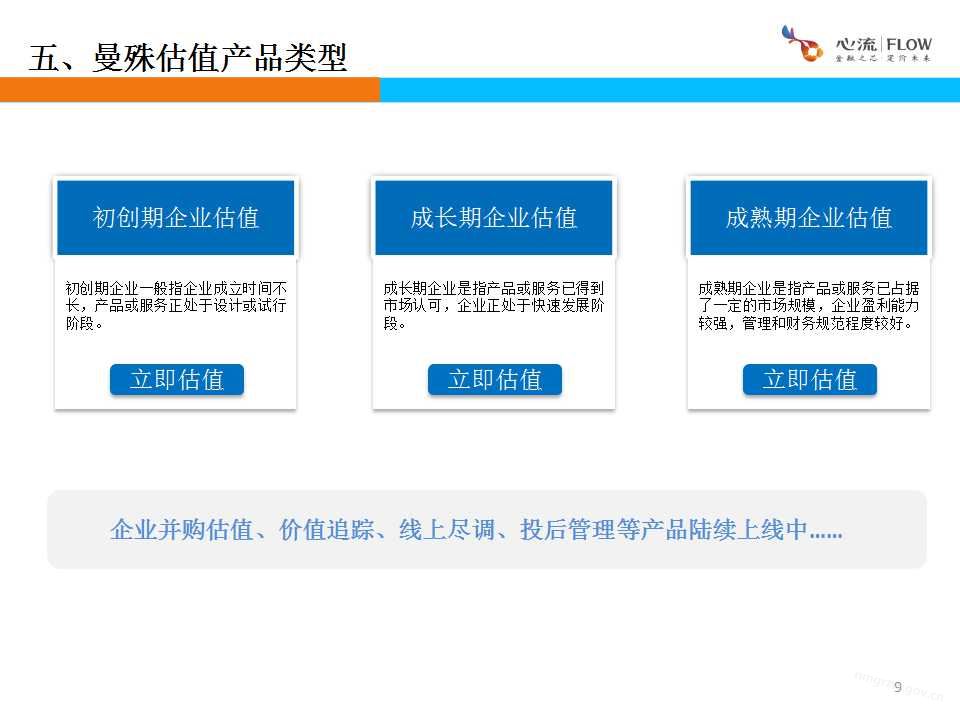Select the 成长期企业估值 card header

[x=494, y=217]
